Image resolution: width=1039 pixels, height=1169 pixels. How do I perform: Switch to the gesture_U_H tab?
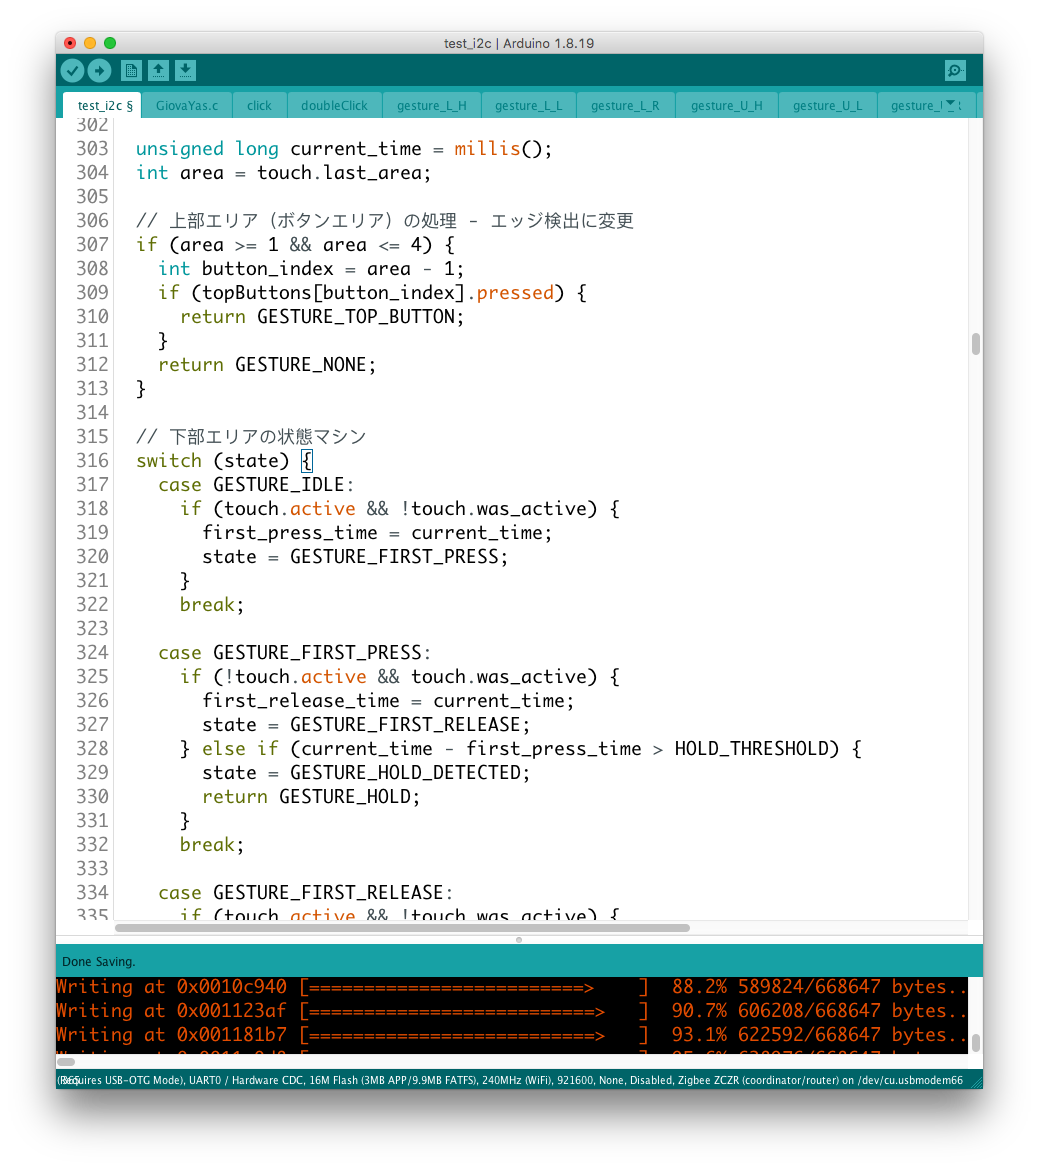coord(726,105)
